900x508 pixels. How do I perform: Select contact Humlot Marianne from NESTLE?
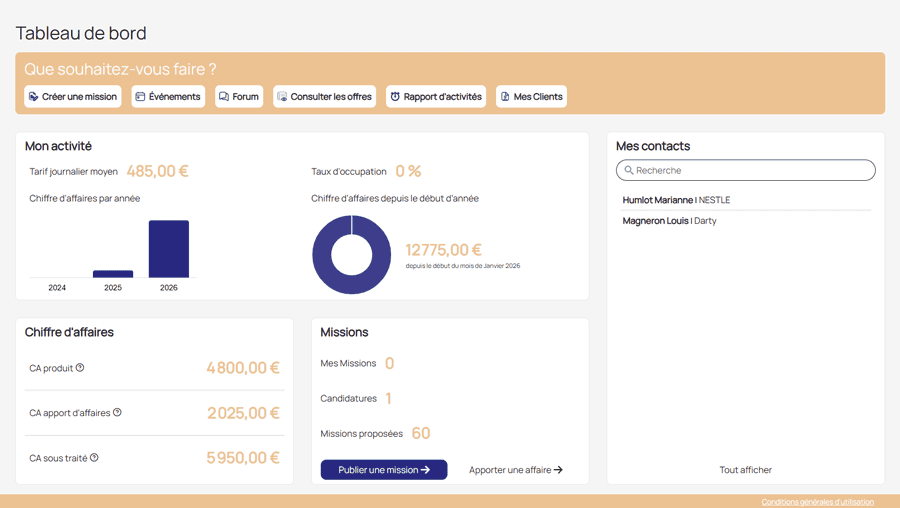pos(676,200)
